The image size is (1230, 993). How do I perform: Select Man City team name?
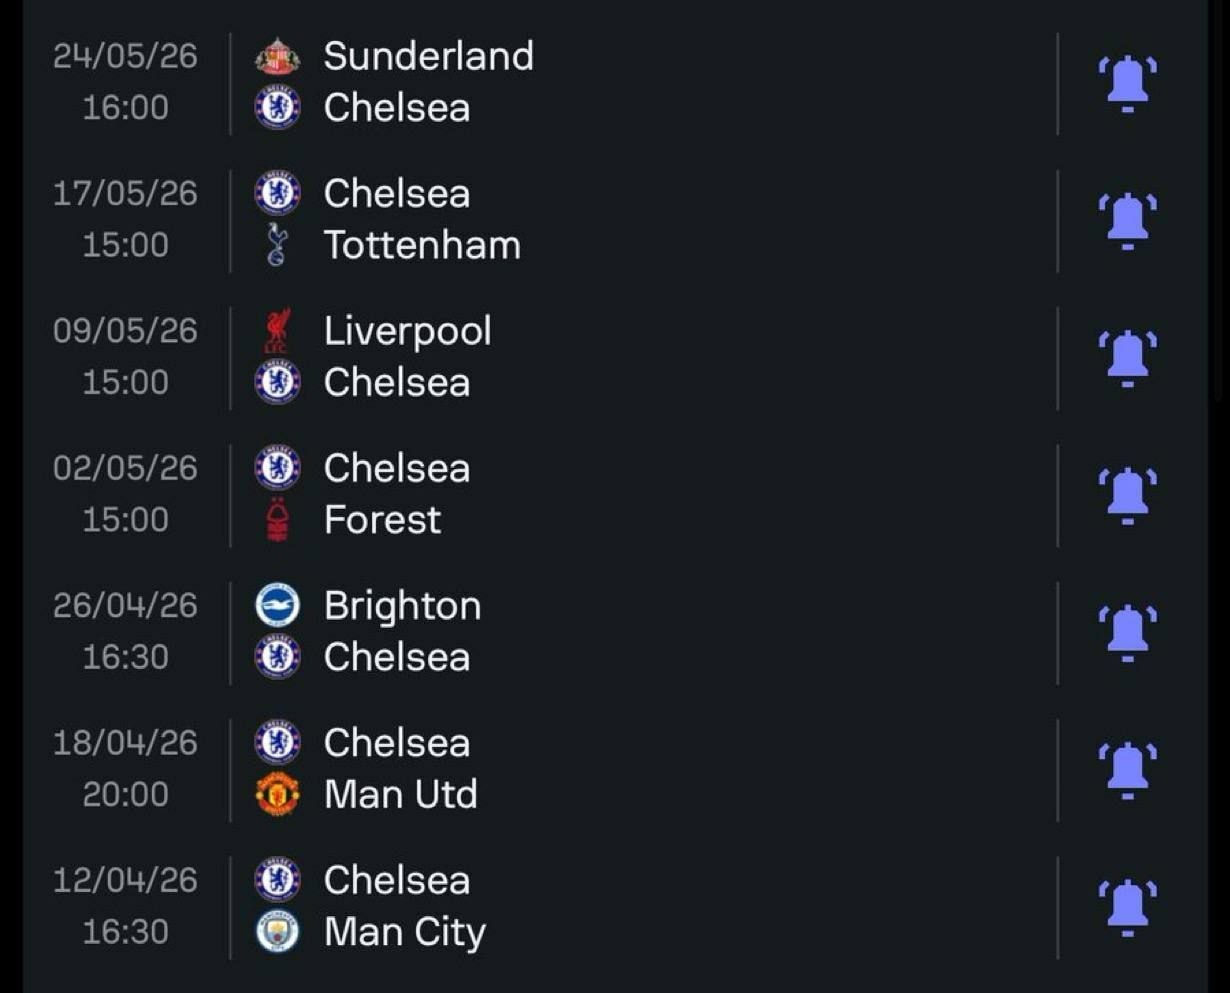click(405, 932)
